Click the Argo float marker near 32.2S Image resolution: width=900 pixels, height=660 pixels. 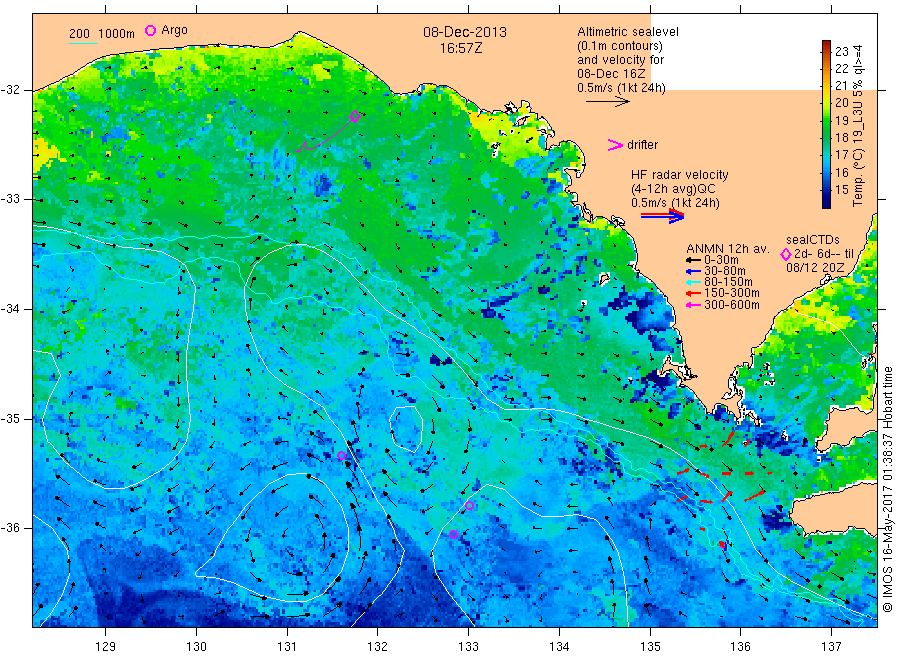[355, 117]
